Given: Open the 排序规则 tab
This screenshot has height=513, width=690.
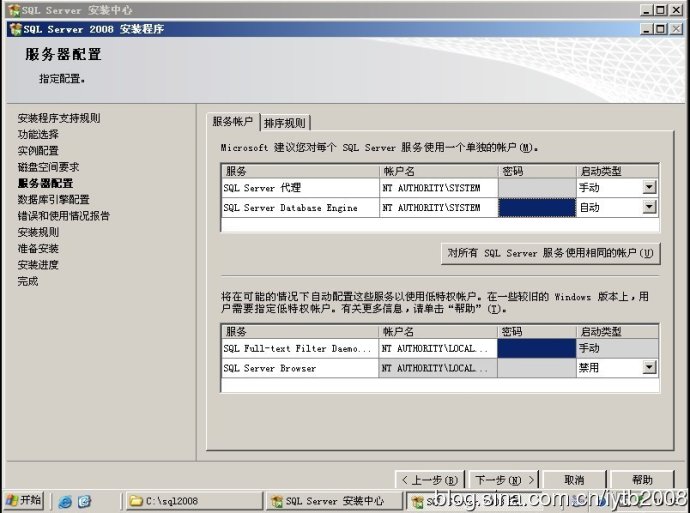Looking at the screenshot, I should (x=285, y=123).
